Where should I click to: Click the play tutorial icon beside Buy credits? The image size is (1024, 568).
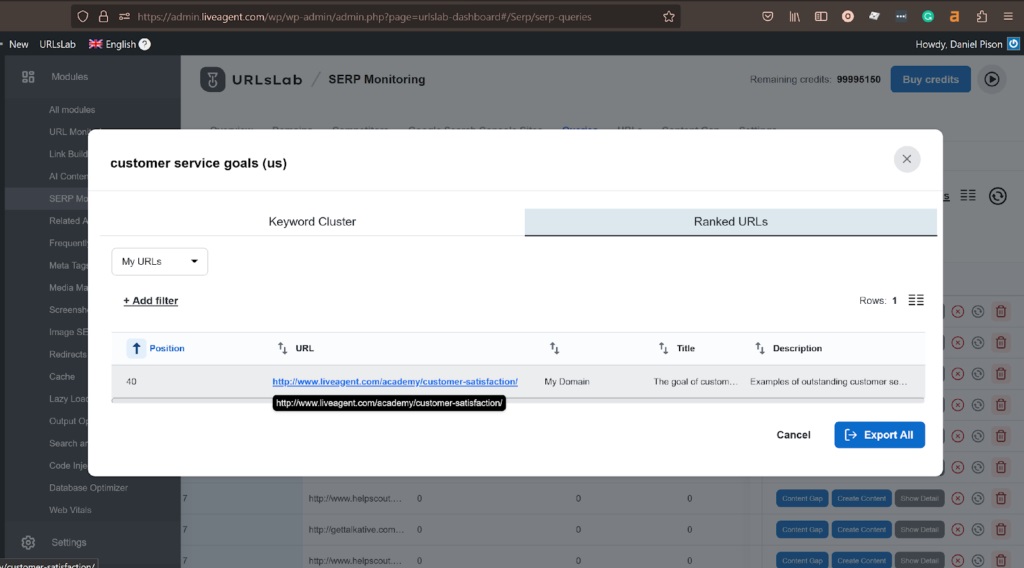point(991,80)
